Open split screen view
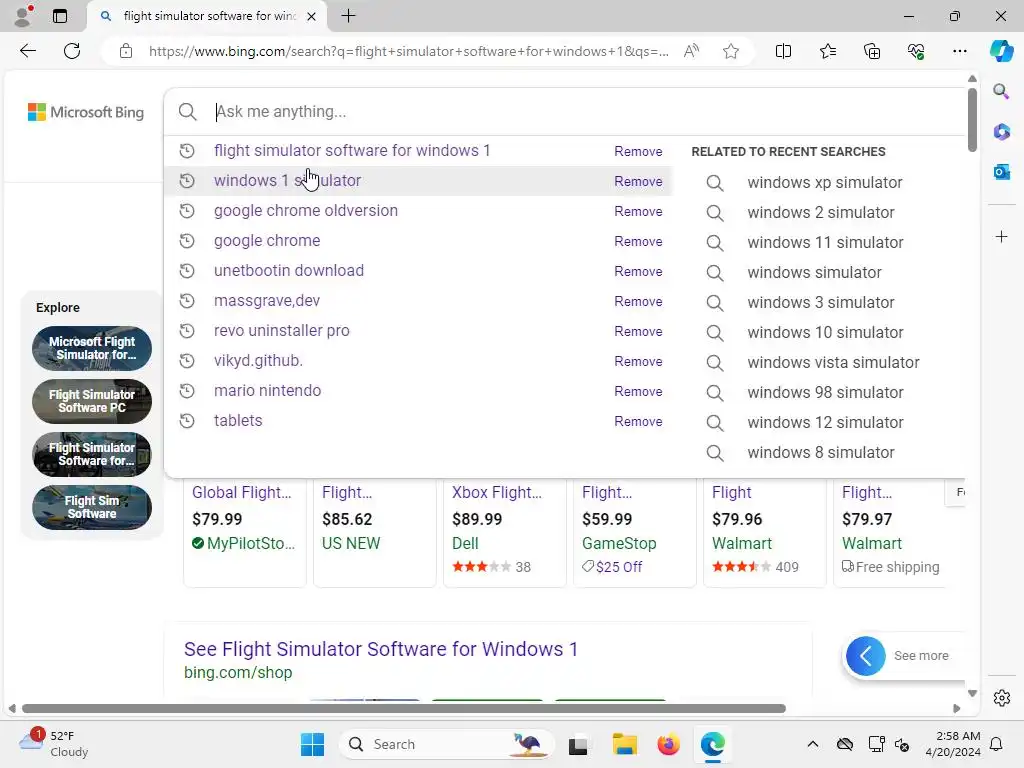The width and height of the screenshot is (1024, 768). [x=783, y=51]
